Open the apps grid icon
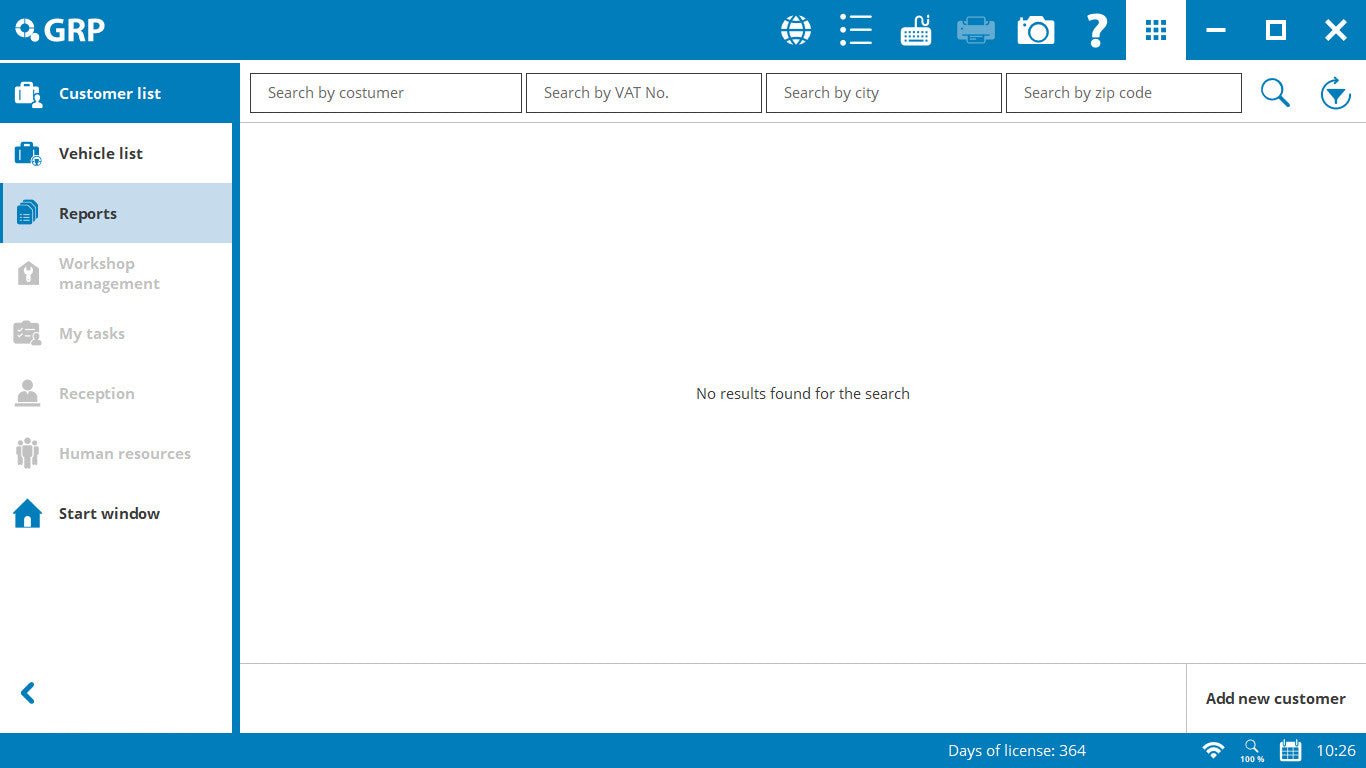 coord(1156,30)
